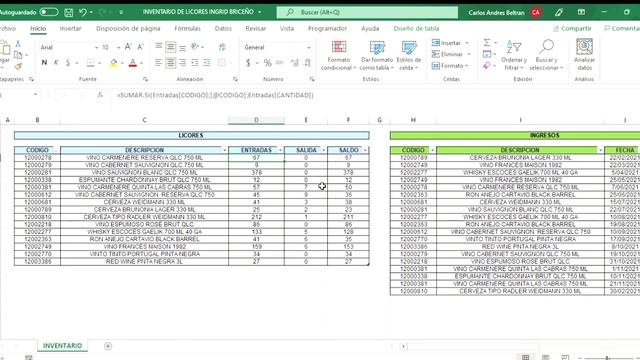This screenshot has height=360, width=640.
Task: Toggle italic (K) formatting
Action: pyautogui.click(x=56, y=62)
